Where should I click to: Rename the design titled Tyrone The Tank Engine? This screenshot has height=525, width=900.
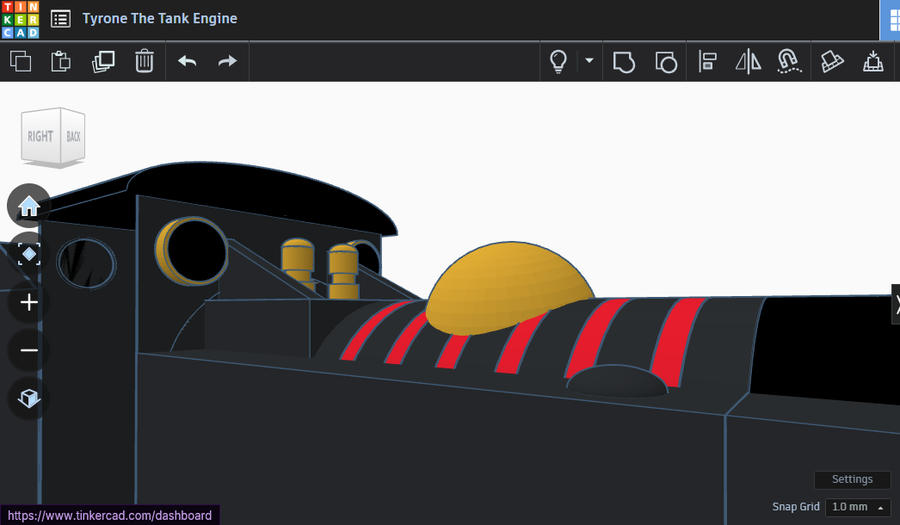click(160, 18)
